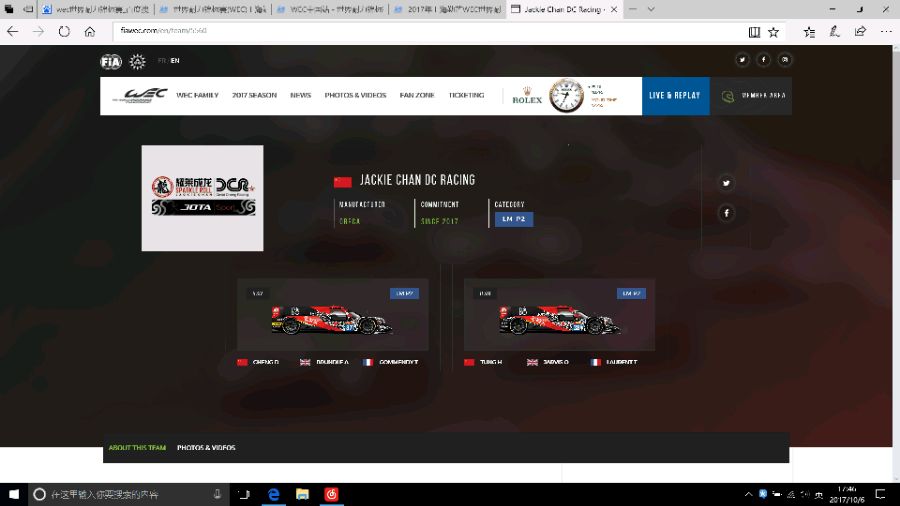This screenshot has height=506, width=900.
Task: Click ORECA manufacturer text
Action: tap(350, 221)
